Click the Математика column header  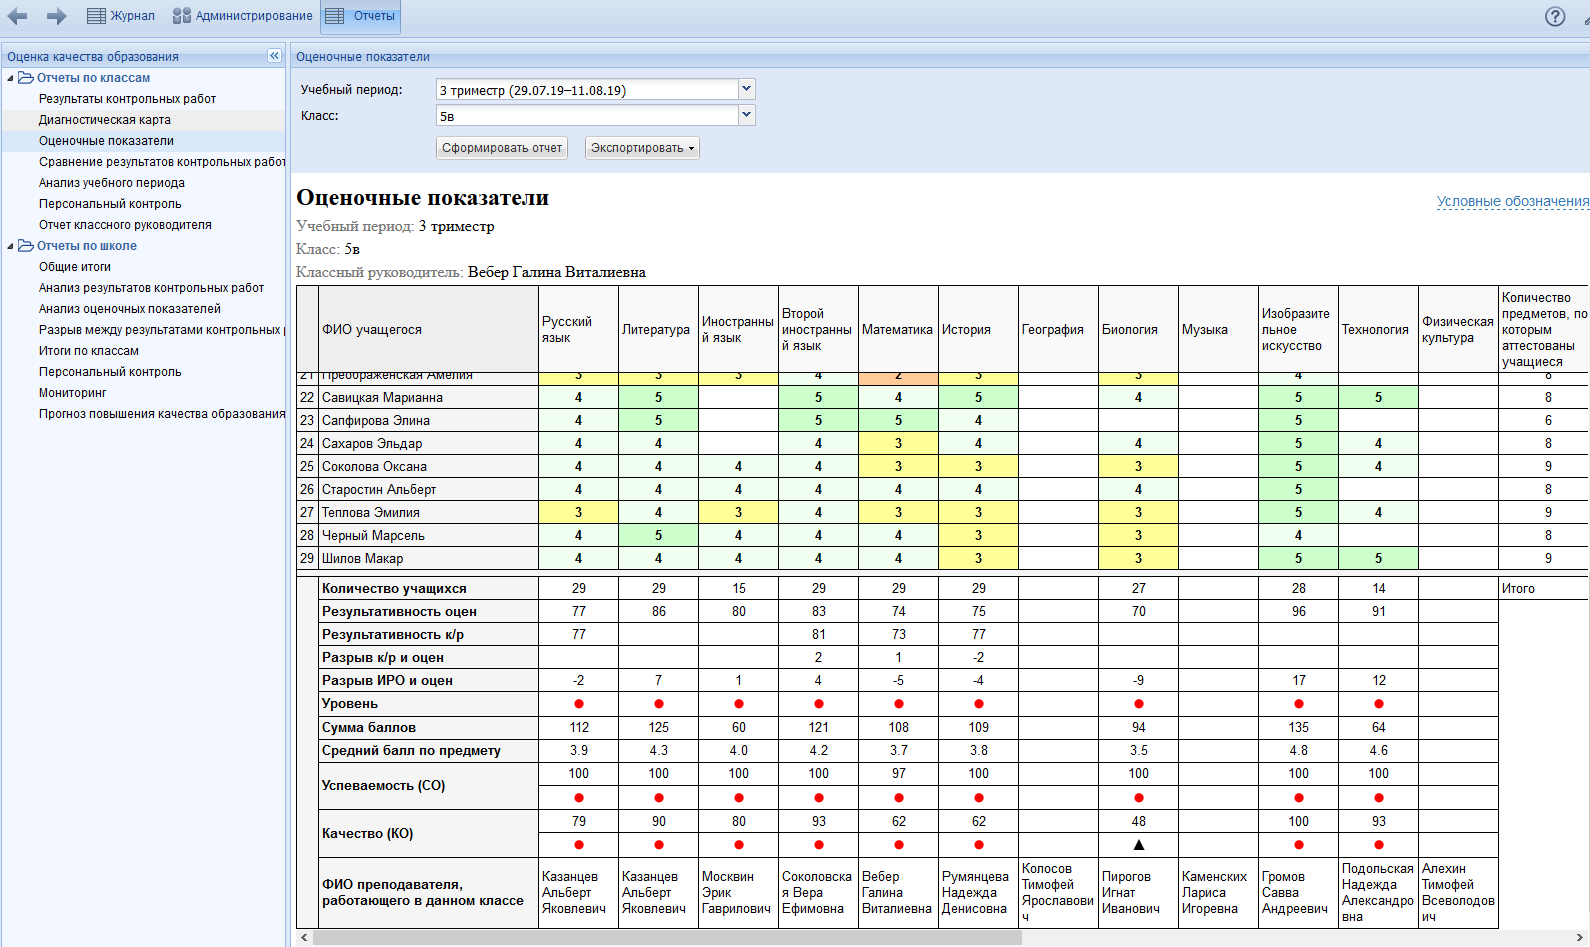pos(898,329)
